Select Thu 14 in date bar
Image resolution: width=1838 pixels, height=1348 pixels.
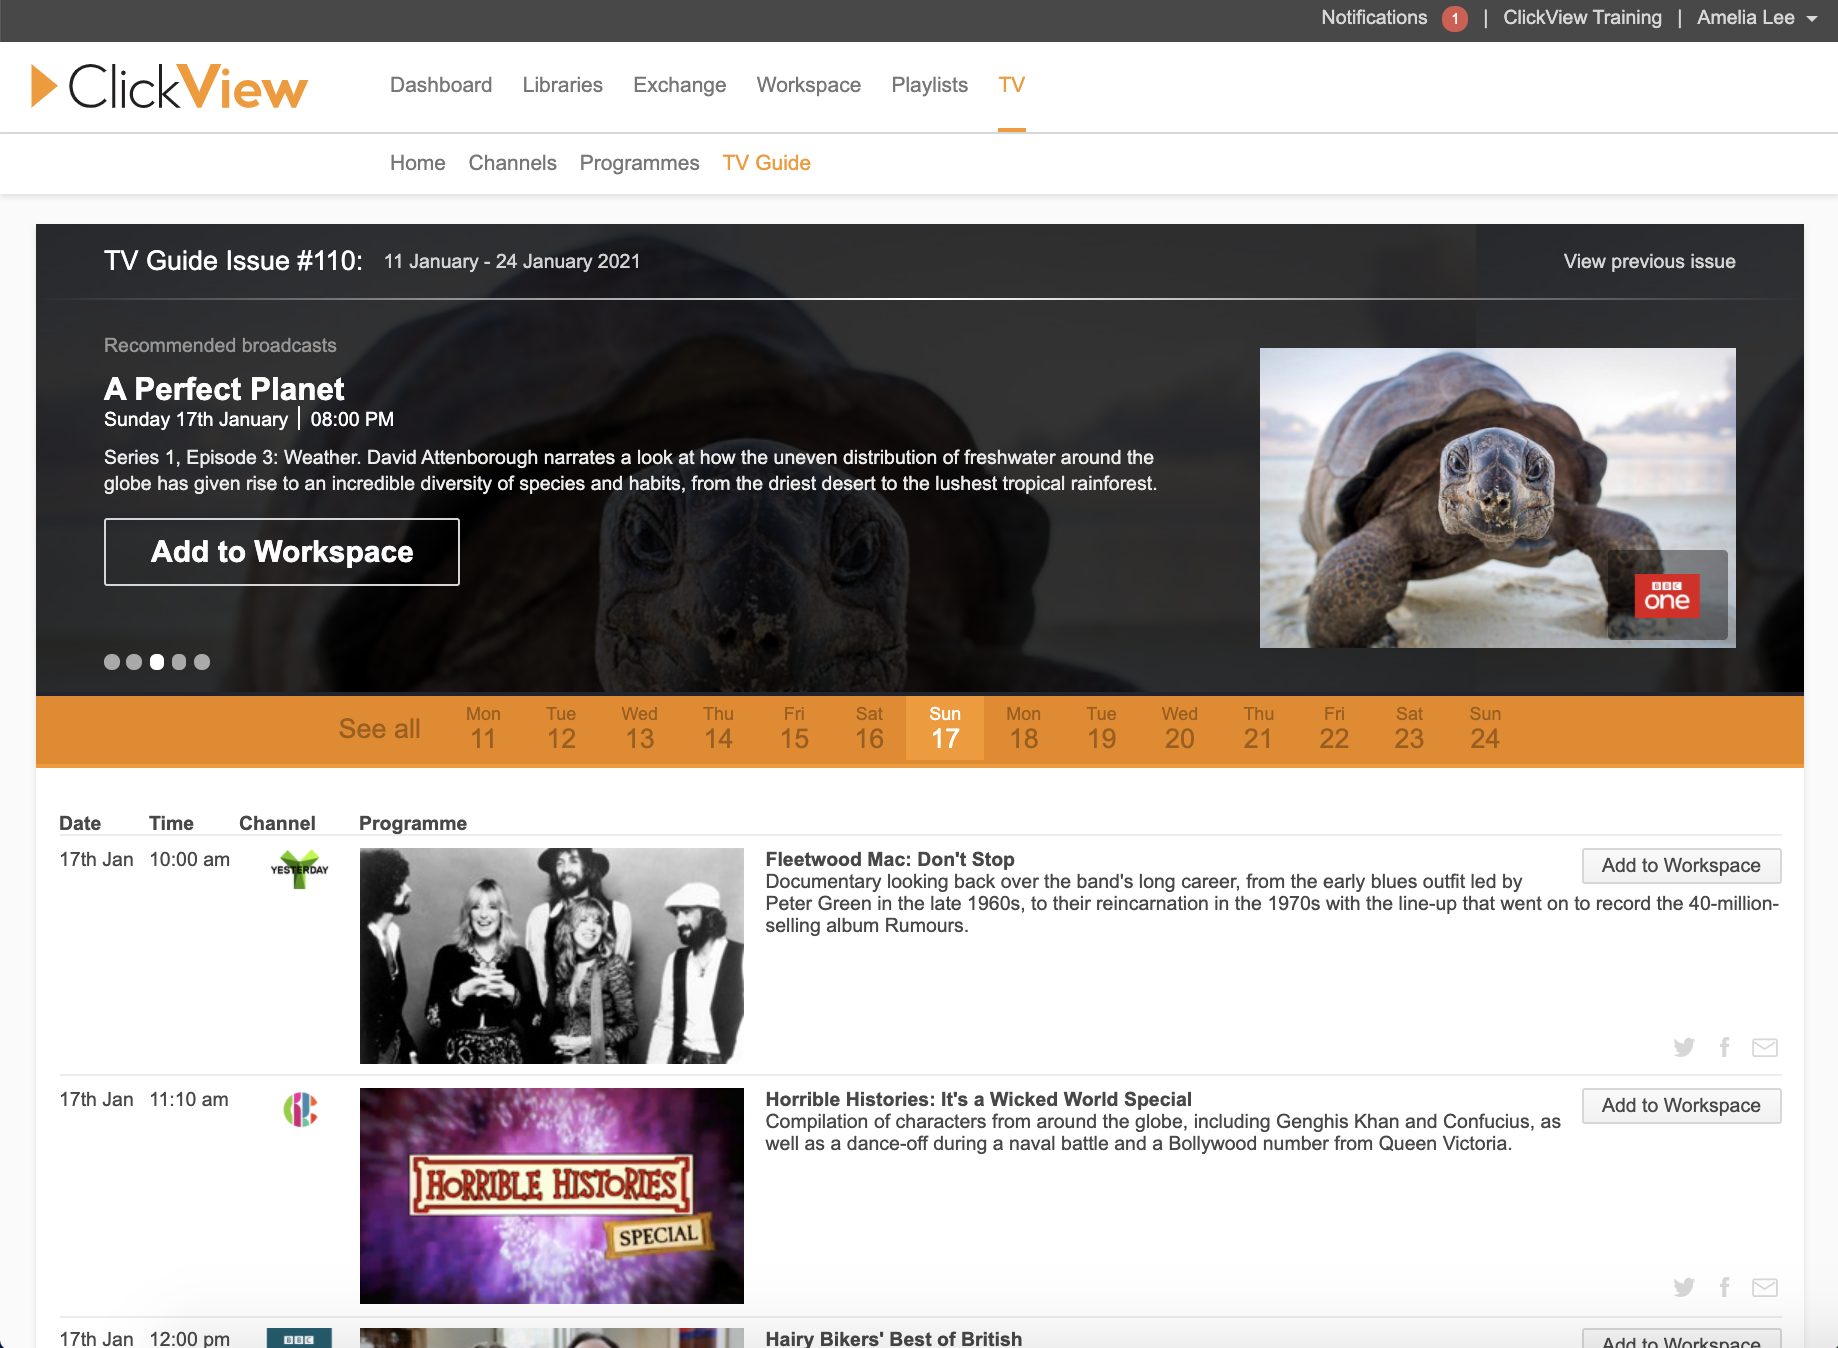pos(718,728)
